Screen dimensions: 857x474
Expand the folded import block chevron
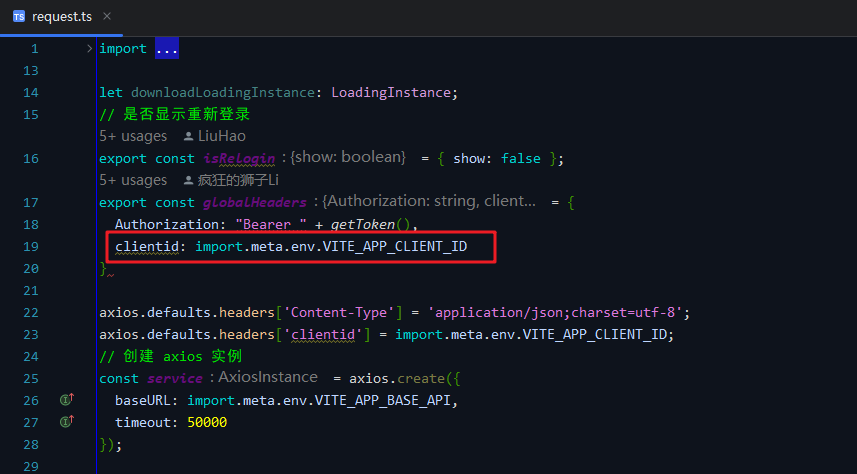(x=89, y=49)
